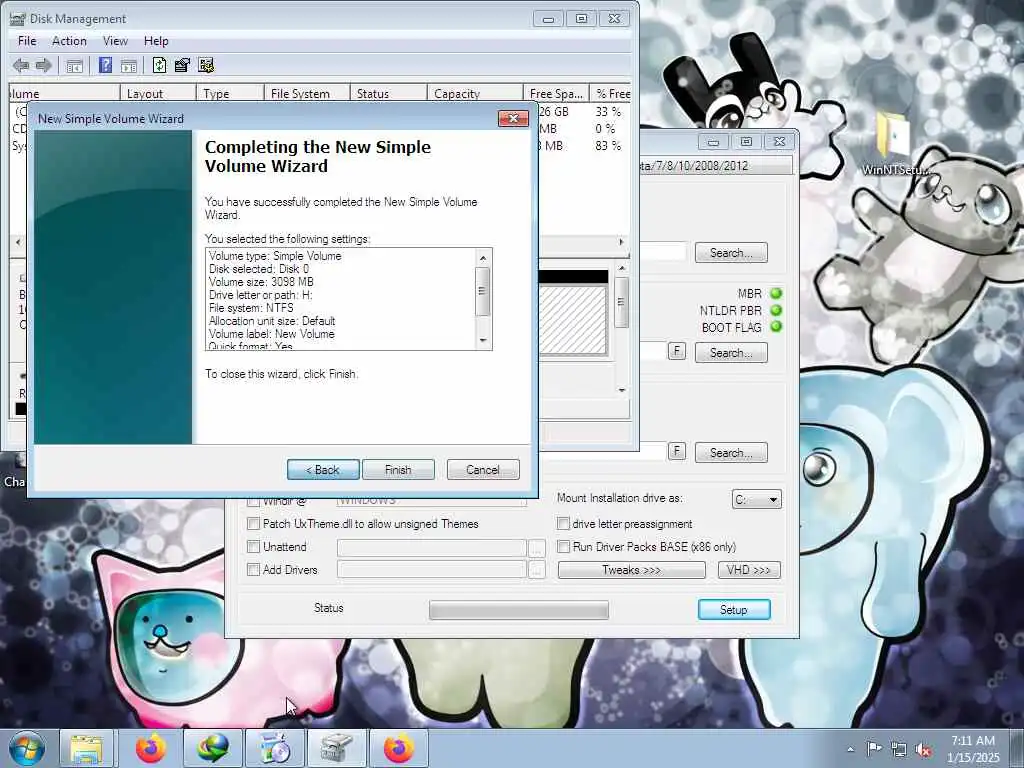Open Windows Explorer from the taskbar
The width and height of the screenshot is (1024, 768).
pos(87,748)
